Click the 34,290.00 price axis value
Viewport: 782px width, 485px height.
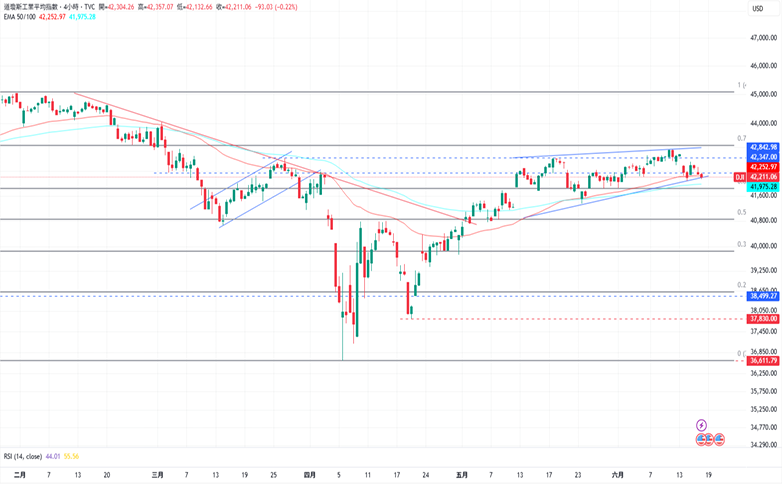[x=764, y=445]
